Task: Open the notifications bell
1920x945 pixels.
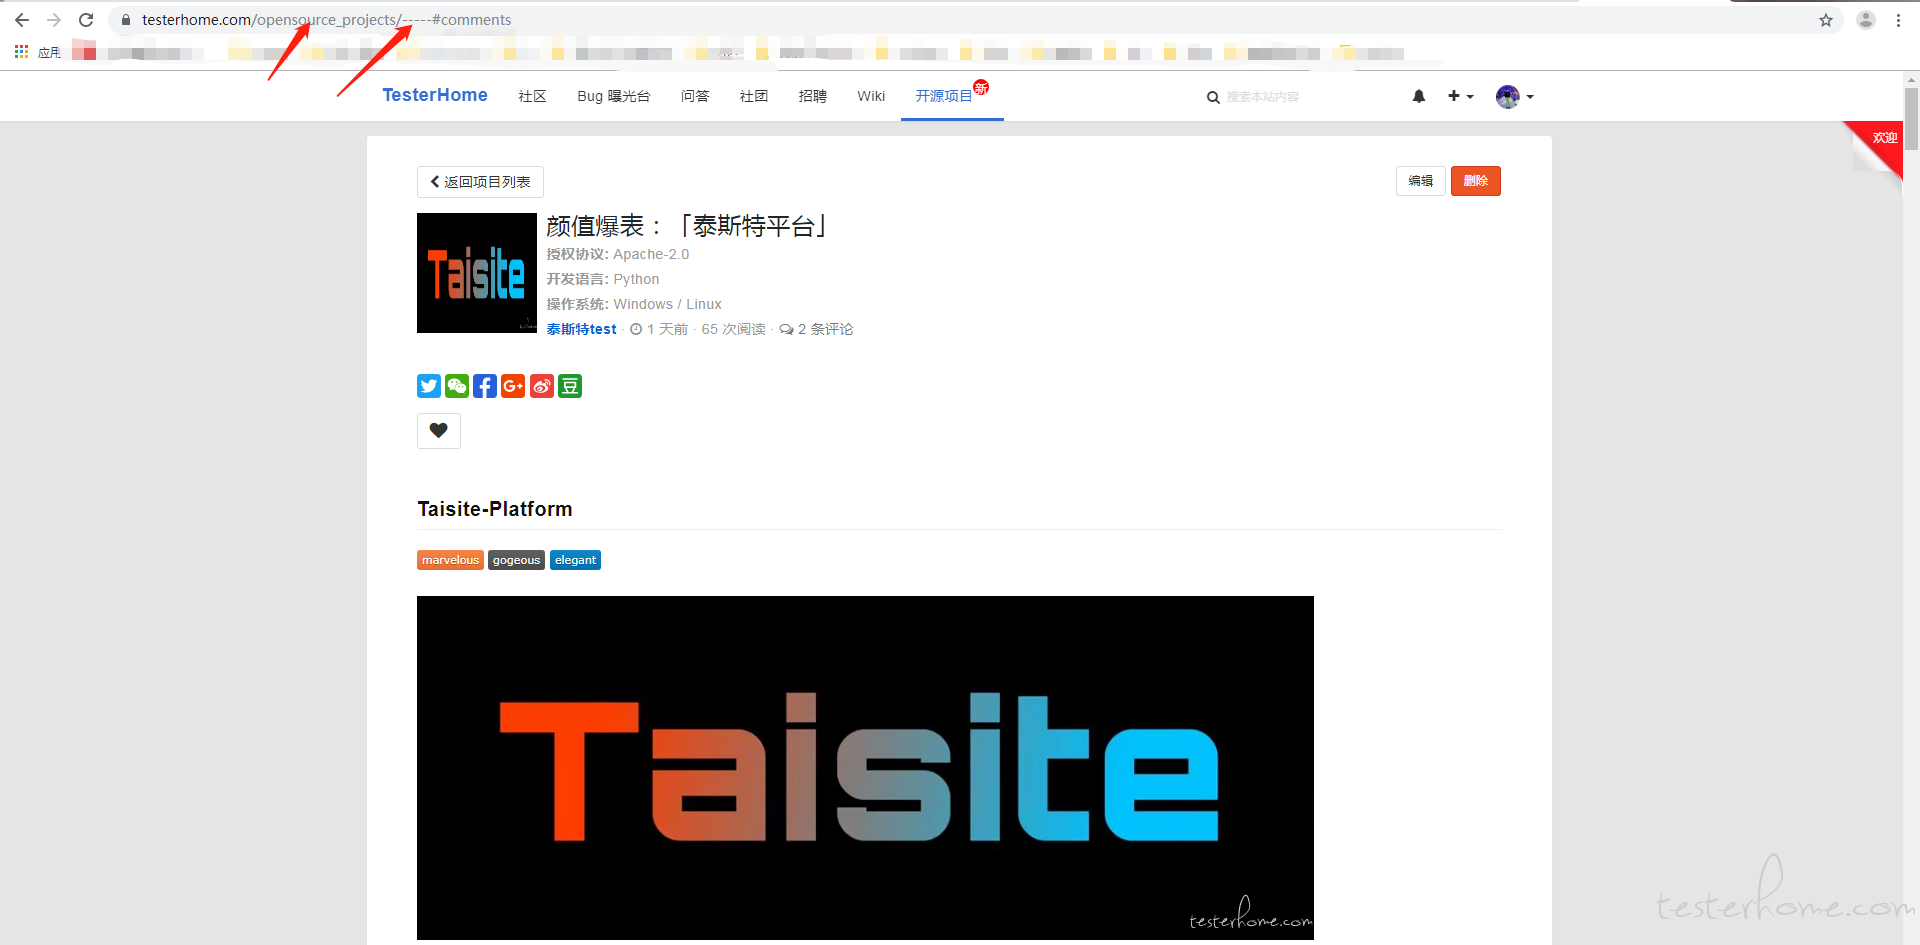Action: [x=1419, y=96]
